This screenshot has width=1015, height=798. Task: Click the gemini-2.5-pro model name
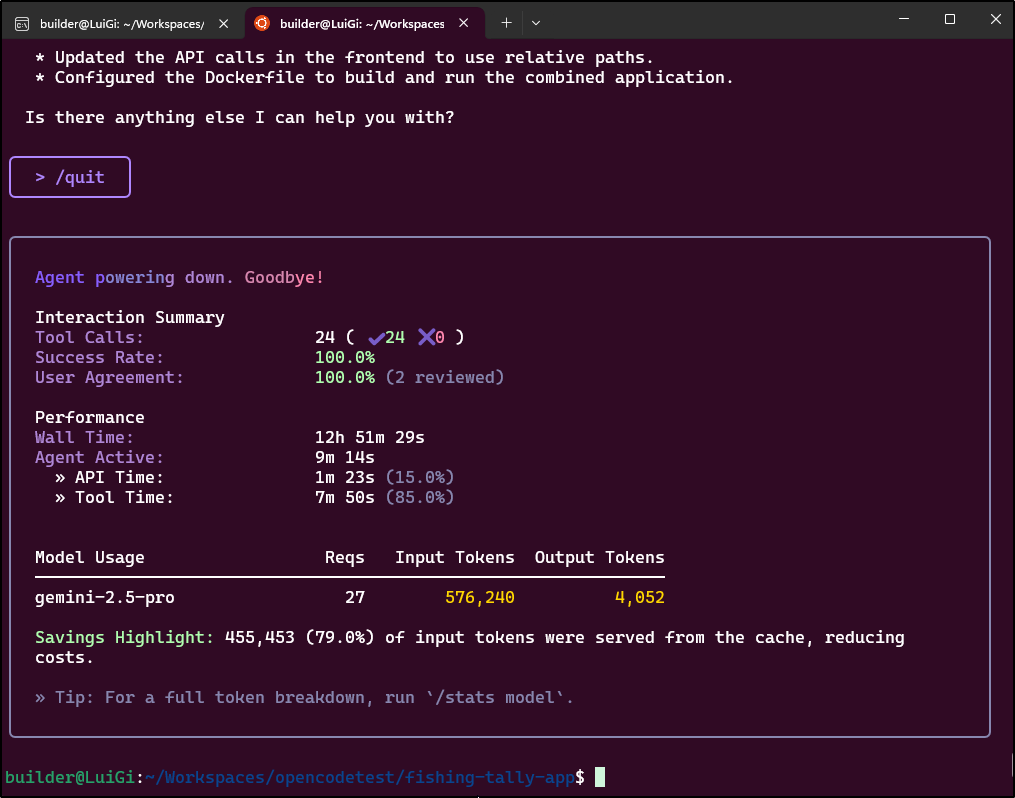[x=105, y=597]
